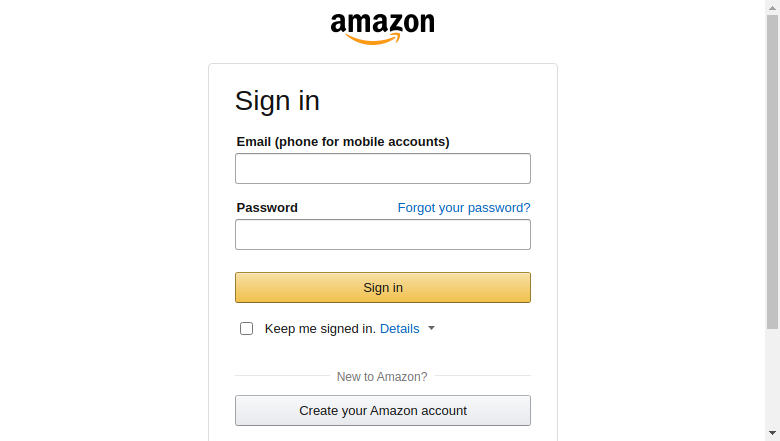Click the large 'Sign in' heading
780x441 pixels.
(x=277, y=101)
